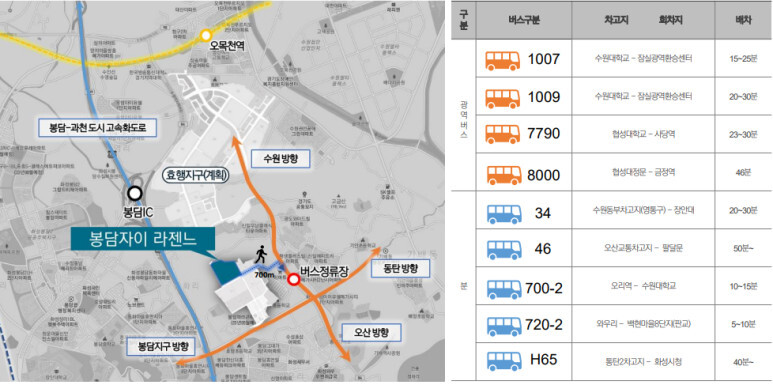Click bus number 34
Screen dimensions: 773x385
[x=542, y=213]
